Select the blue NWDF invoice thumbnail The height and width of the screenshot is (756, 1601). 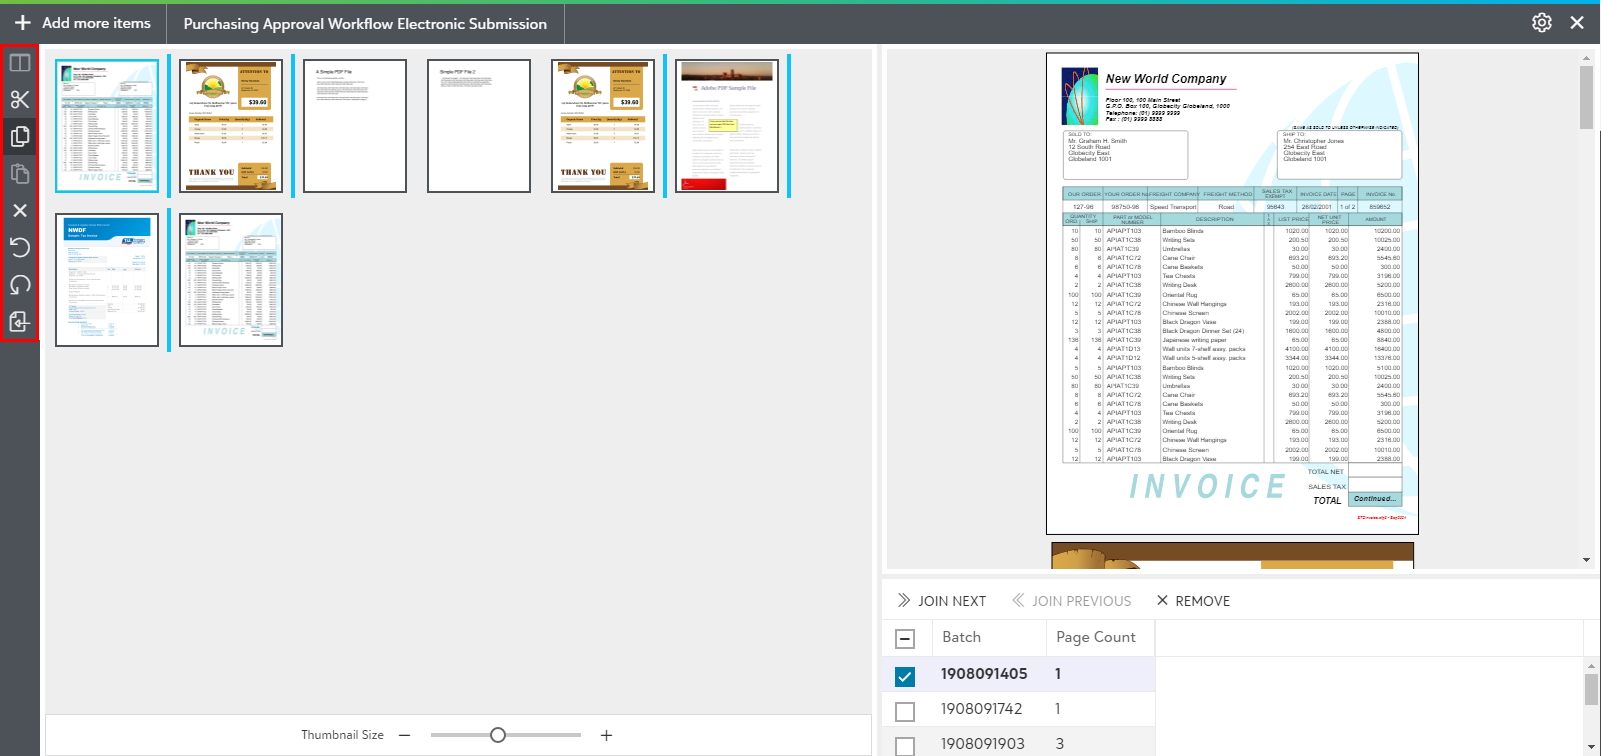coord(107,280)
